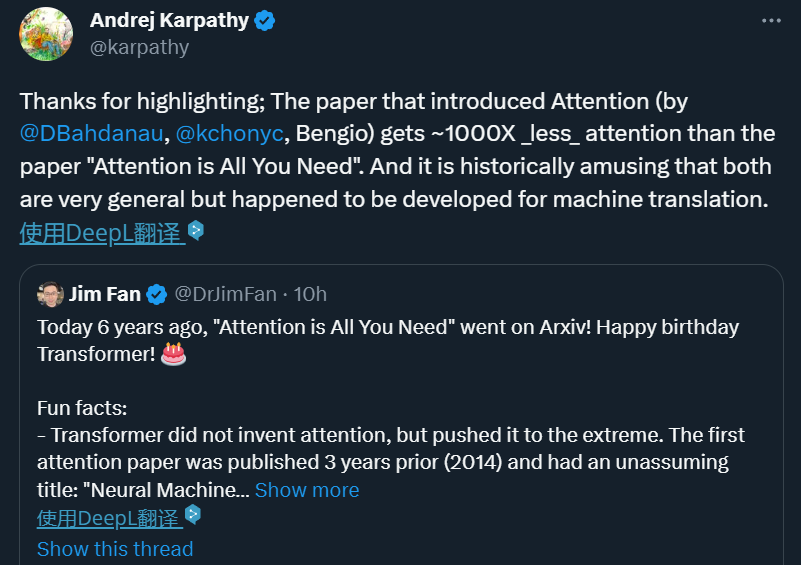Click Jim Fan's name in the quoted tweet
Screen dimensions: 801x565
[104, 294]
